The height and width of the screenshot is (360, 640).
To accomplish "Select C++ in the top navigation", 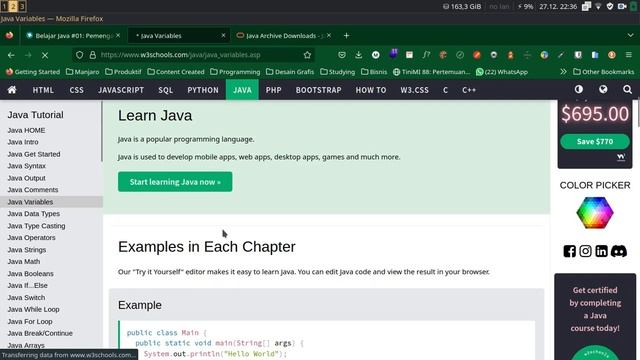I will pyautogui.click(x=469, y=90).
